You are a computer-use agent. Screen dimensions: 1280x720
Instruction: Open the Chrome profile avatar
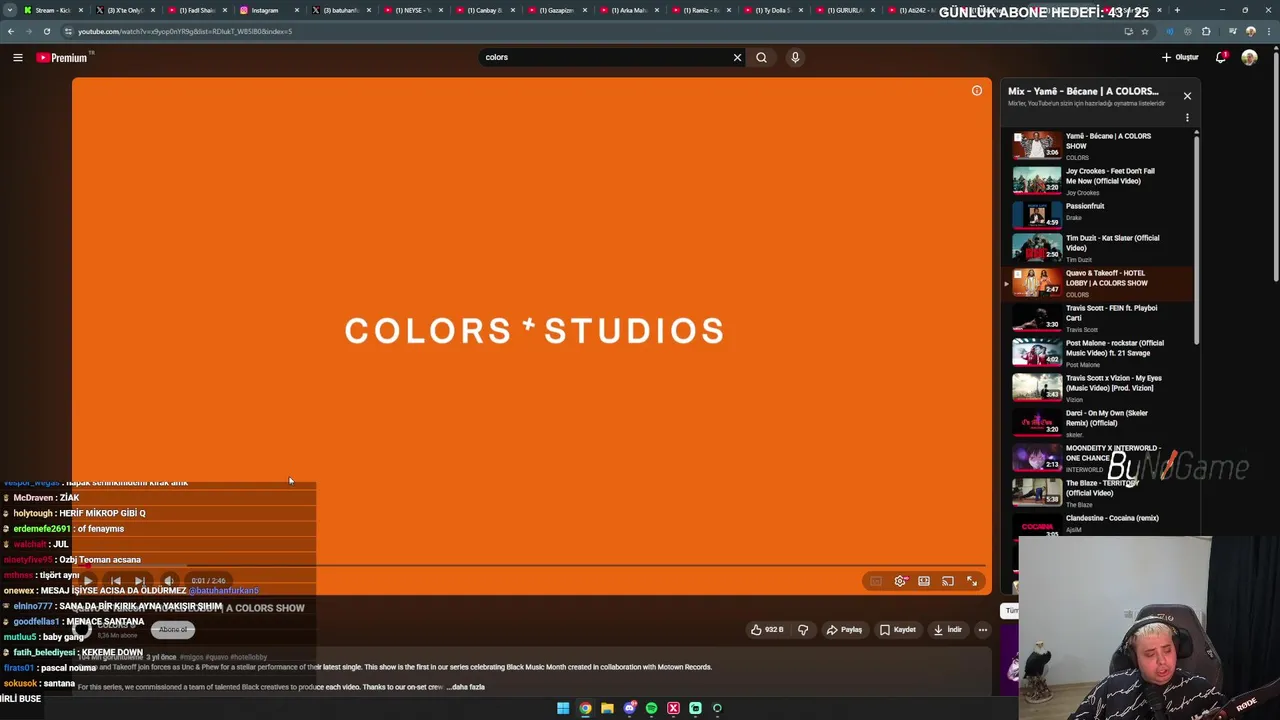[x=1250, y=32]
